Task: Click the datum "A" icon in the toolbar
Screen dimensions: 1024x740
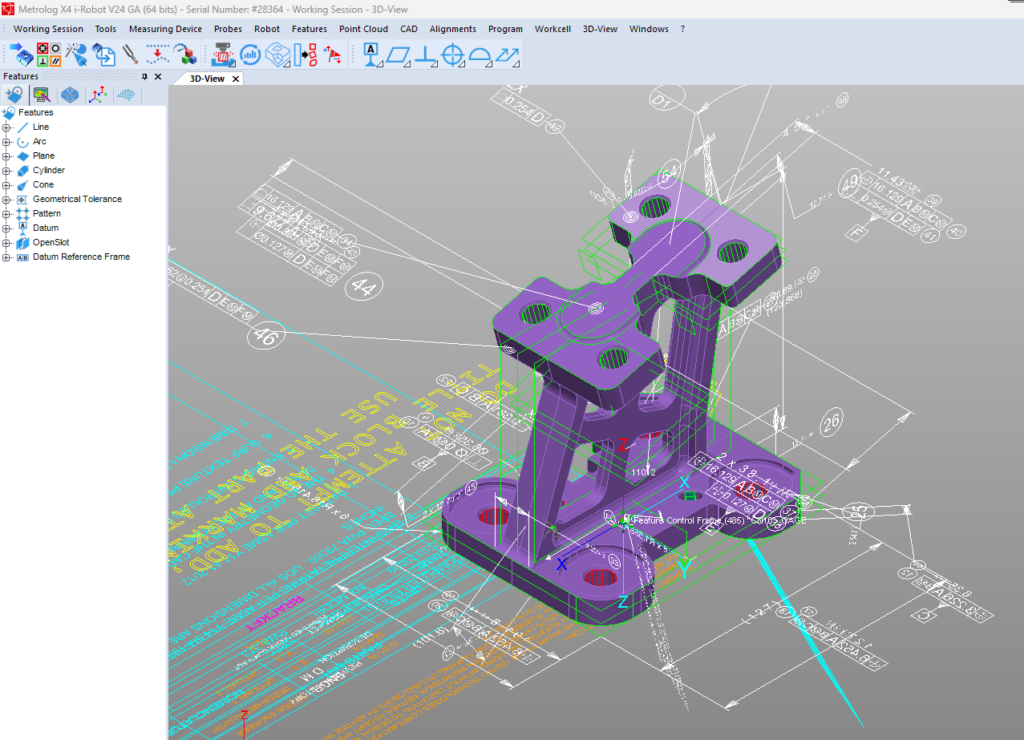Action: pos(372,55)
